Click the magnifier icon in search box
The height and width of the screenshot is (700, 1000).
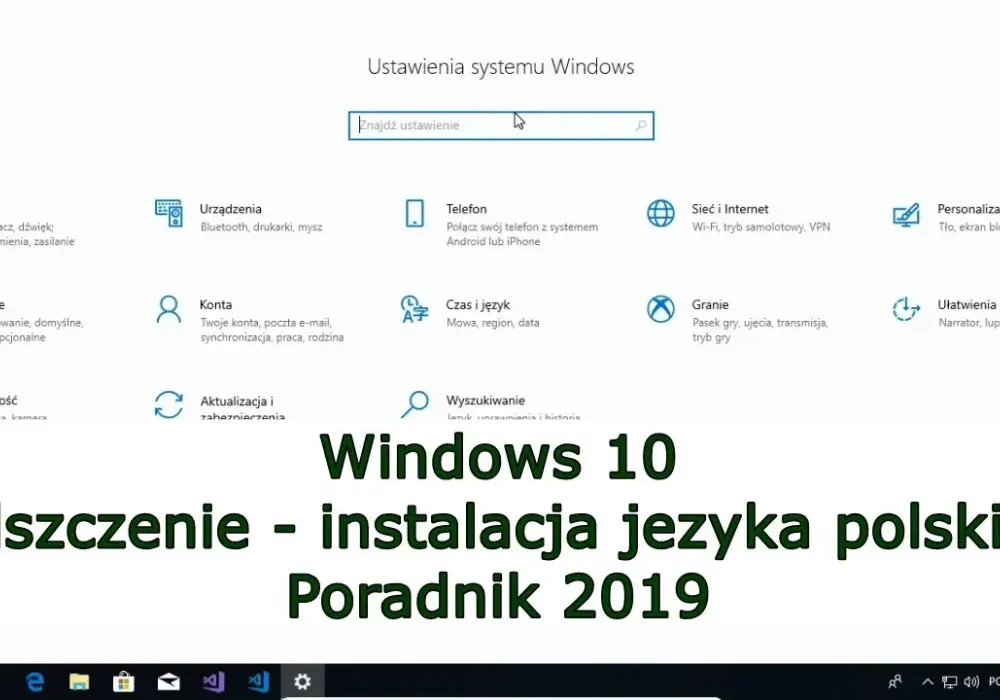pyautogui.click(x=641, y=126)
